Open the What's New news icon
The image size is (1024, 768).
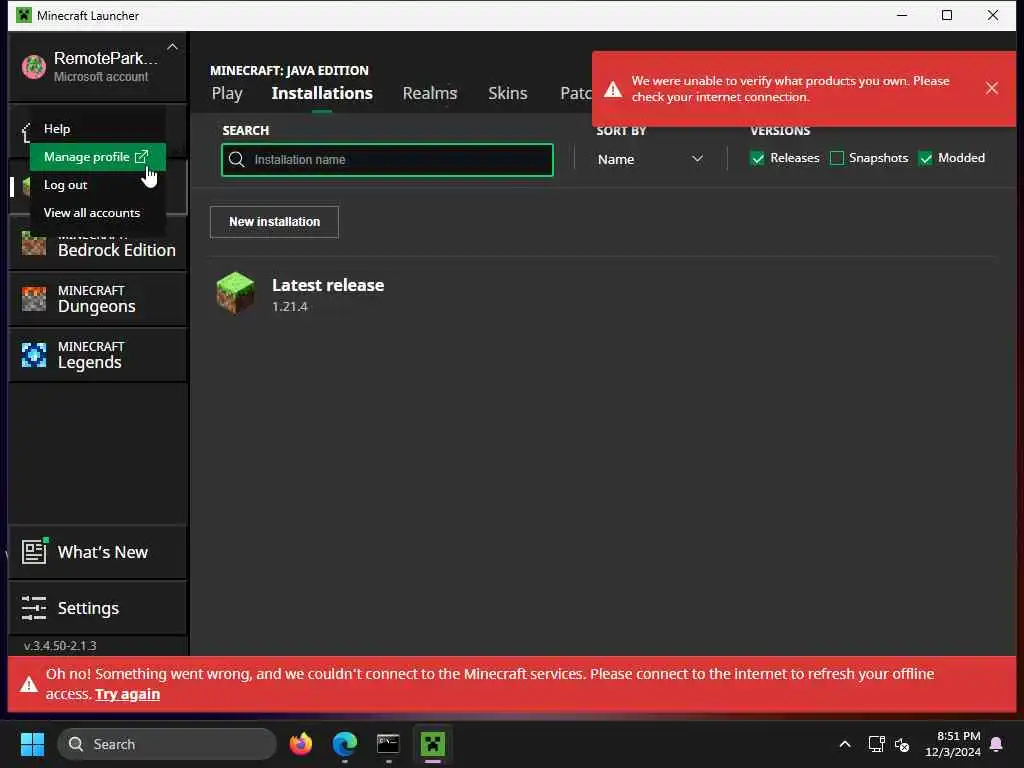(35, 552)
